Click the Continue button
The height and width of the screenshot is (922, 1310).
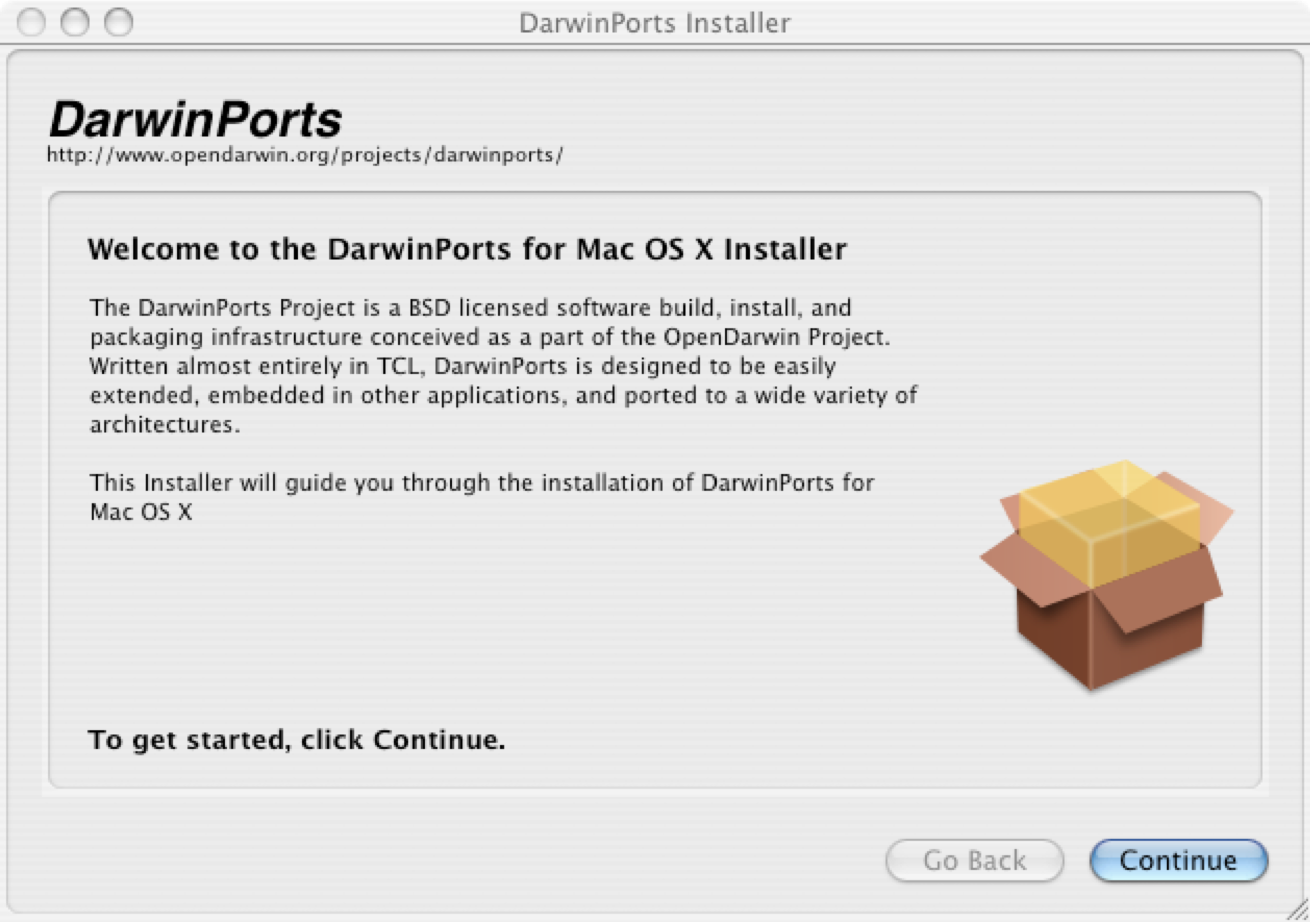[x=1178, y=861]
